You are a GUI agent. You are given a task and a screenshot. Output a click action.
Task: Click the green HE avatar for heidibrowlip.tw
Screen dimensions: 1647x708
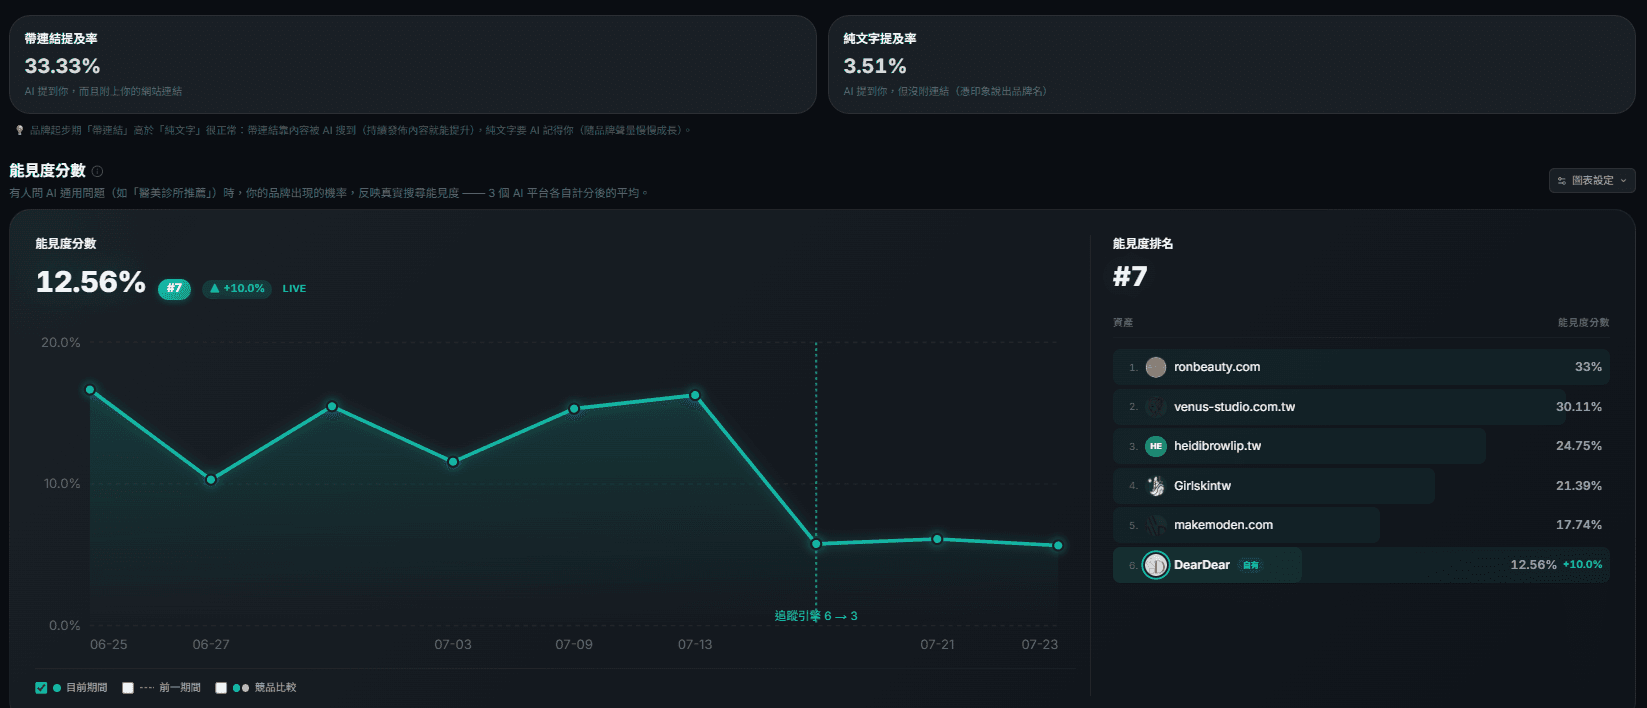click(x=1156, y=446)
